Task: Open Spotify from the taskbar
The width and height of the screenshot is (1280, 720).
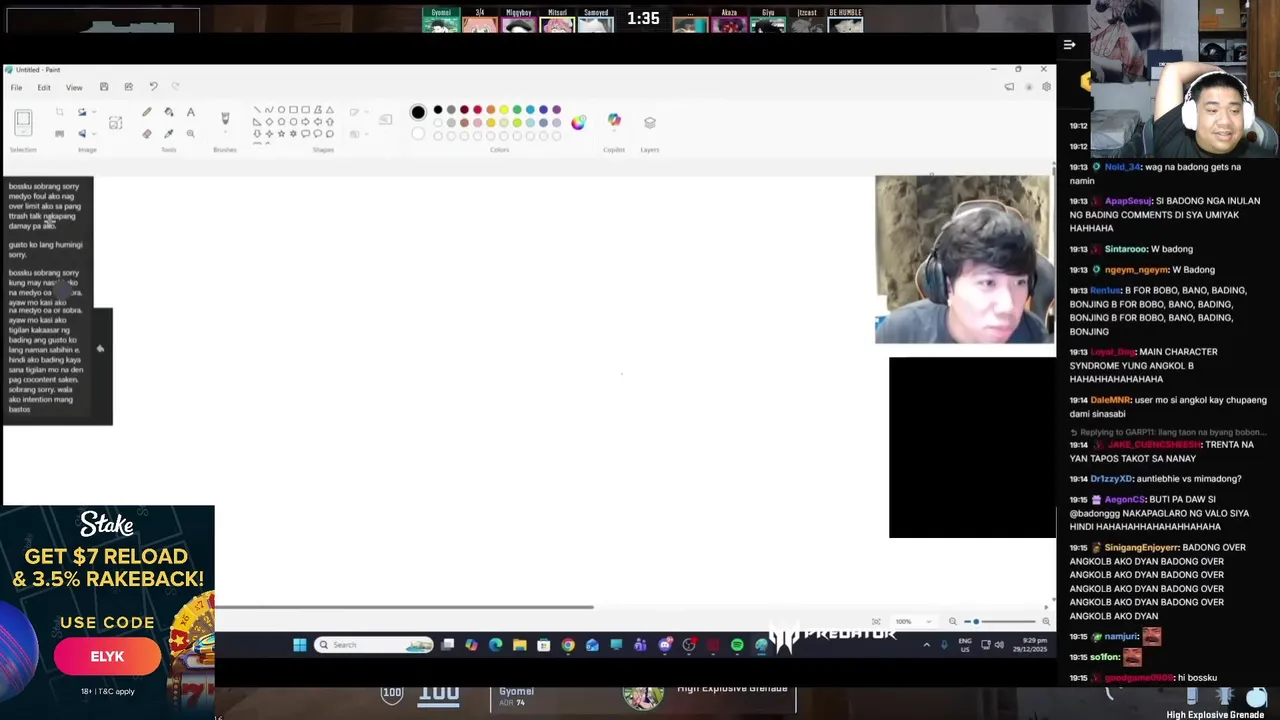Action: point(737,645)
